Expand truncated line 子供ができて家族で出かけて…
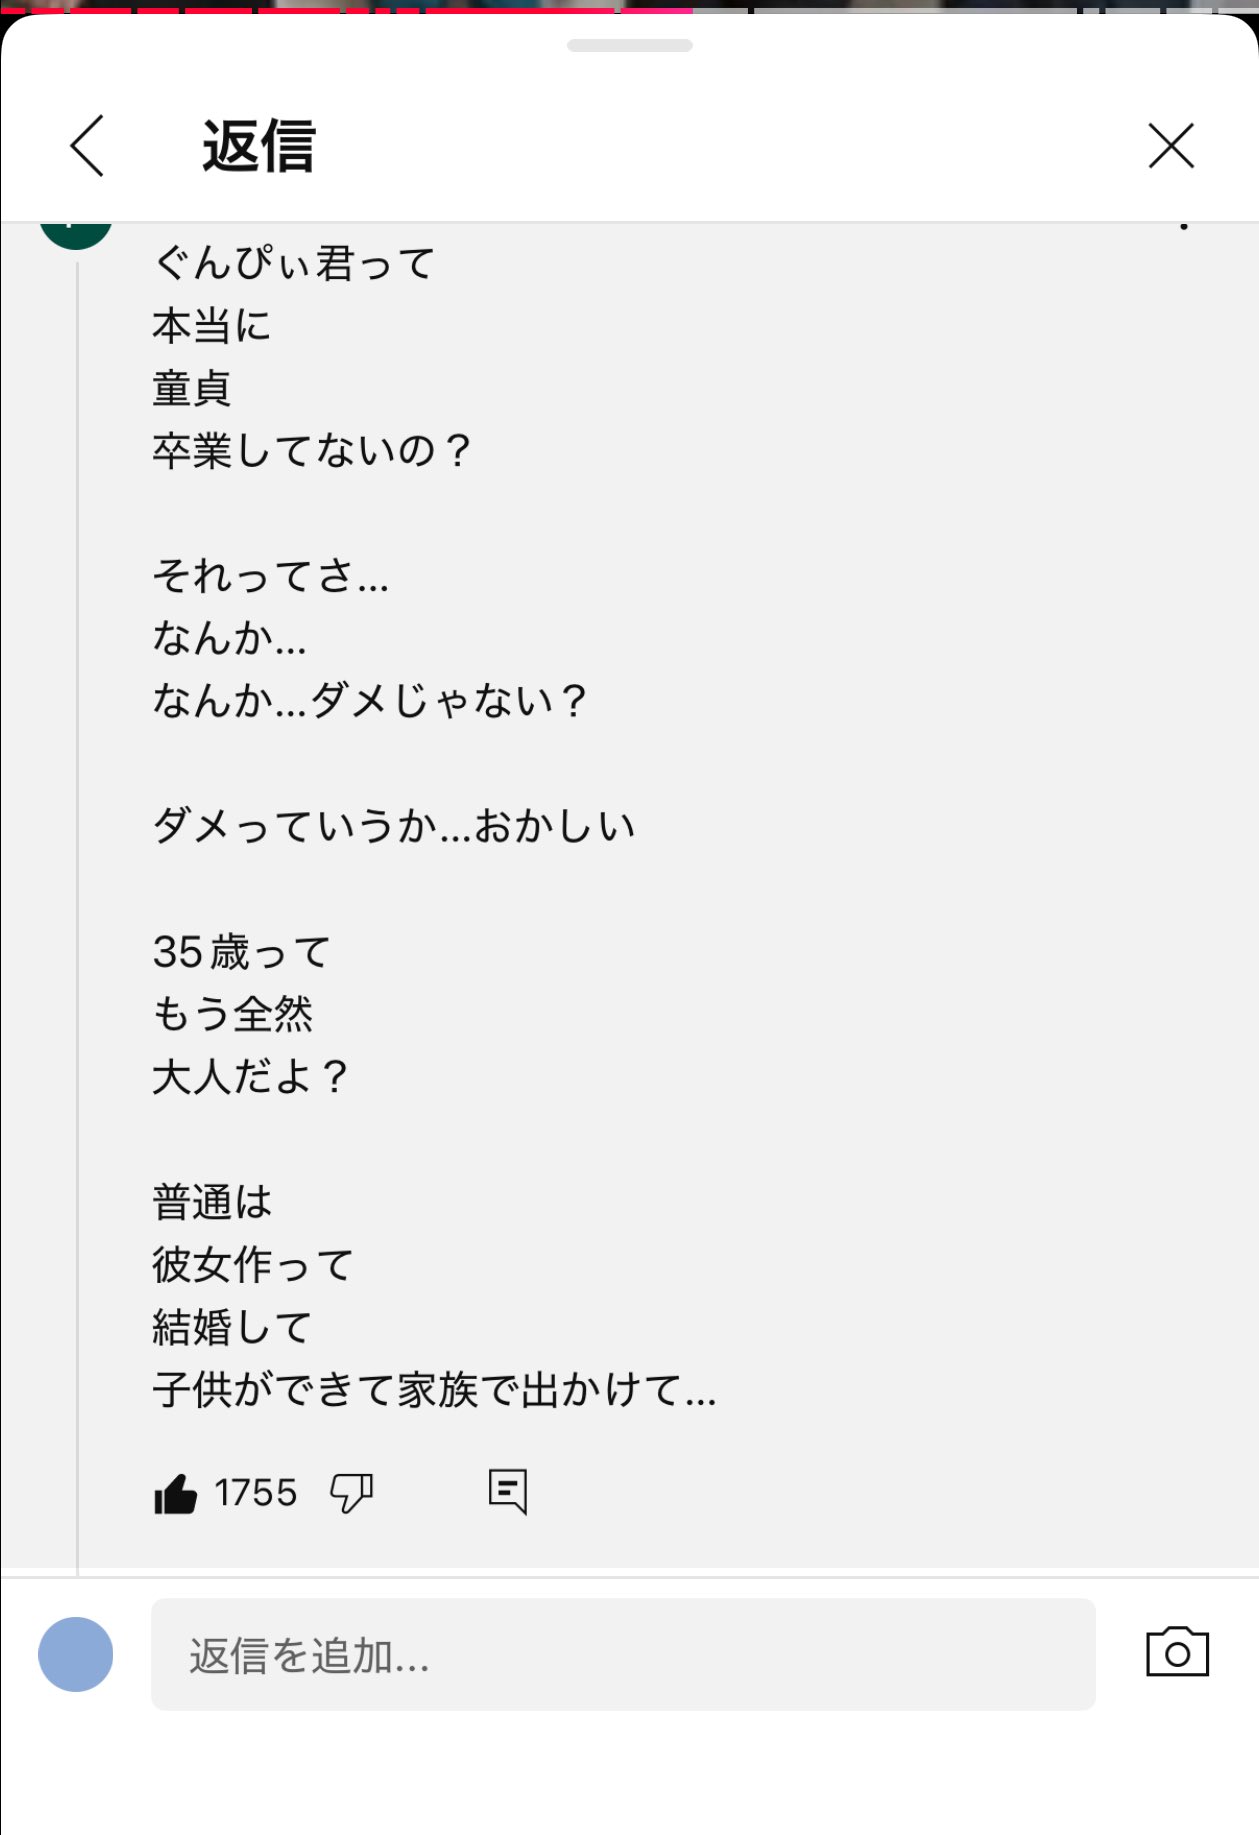This screenshot has width=1259, height=1835. (434, 1390)
